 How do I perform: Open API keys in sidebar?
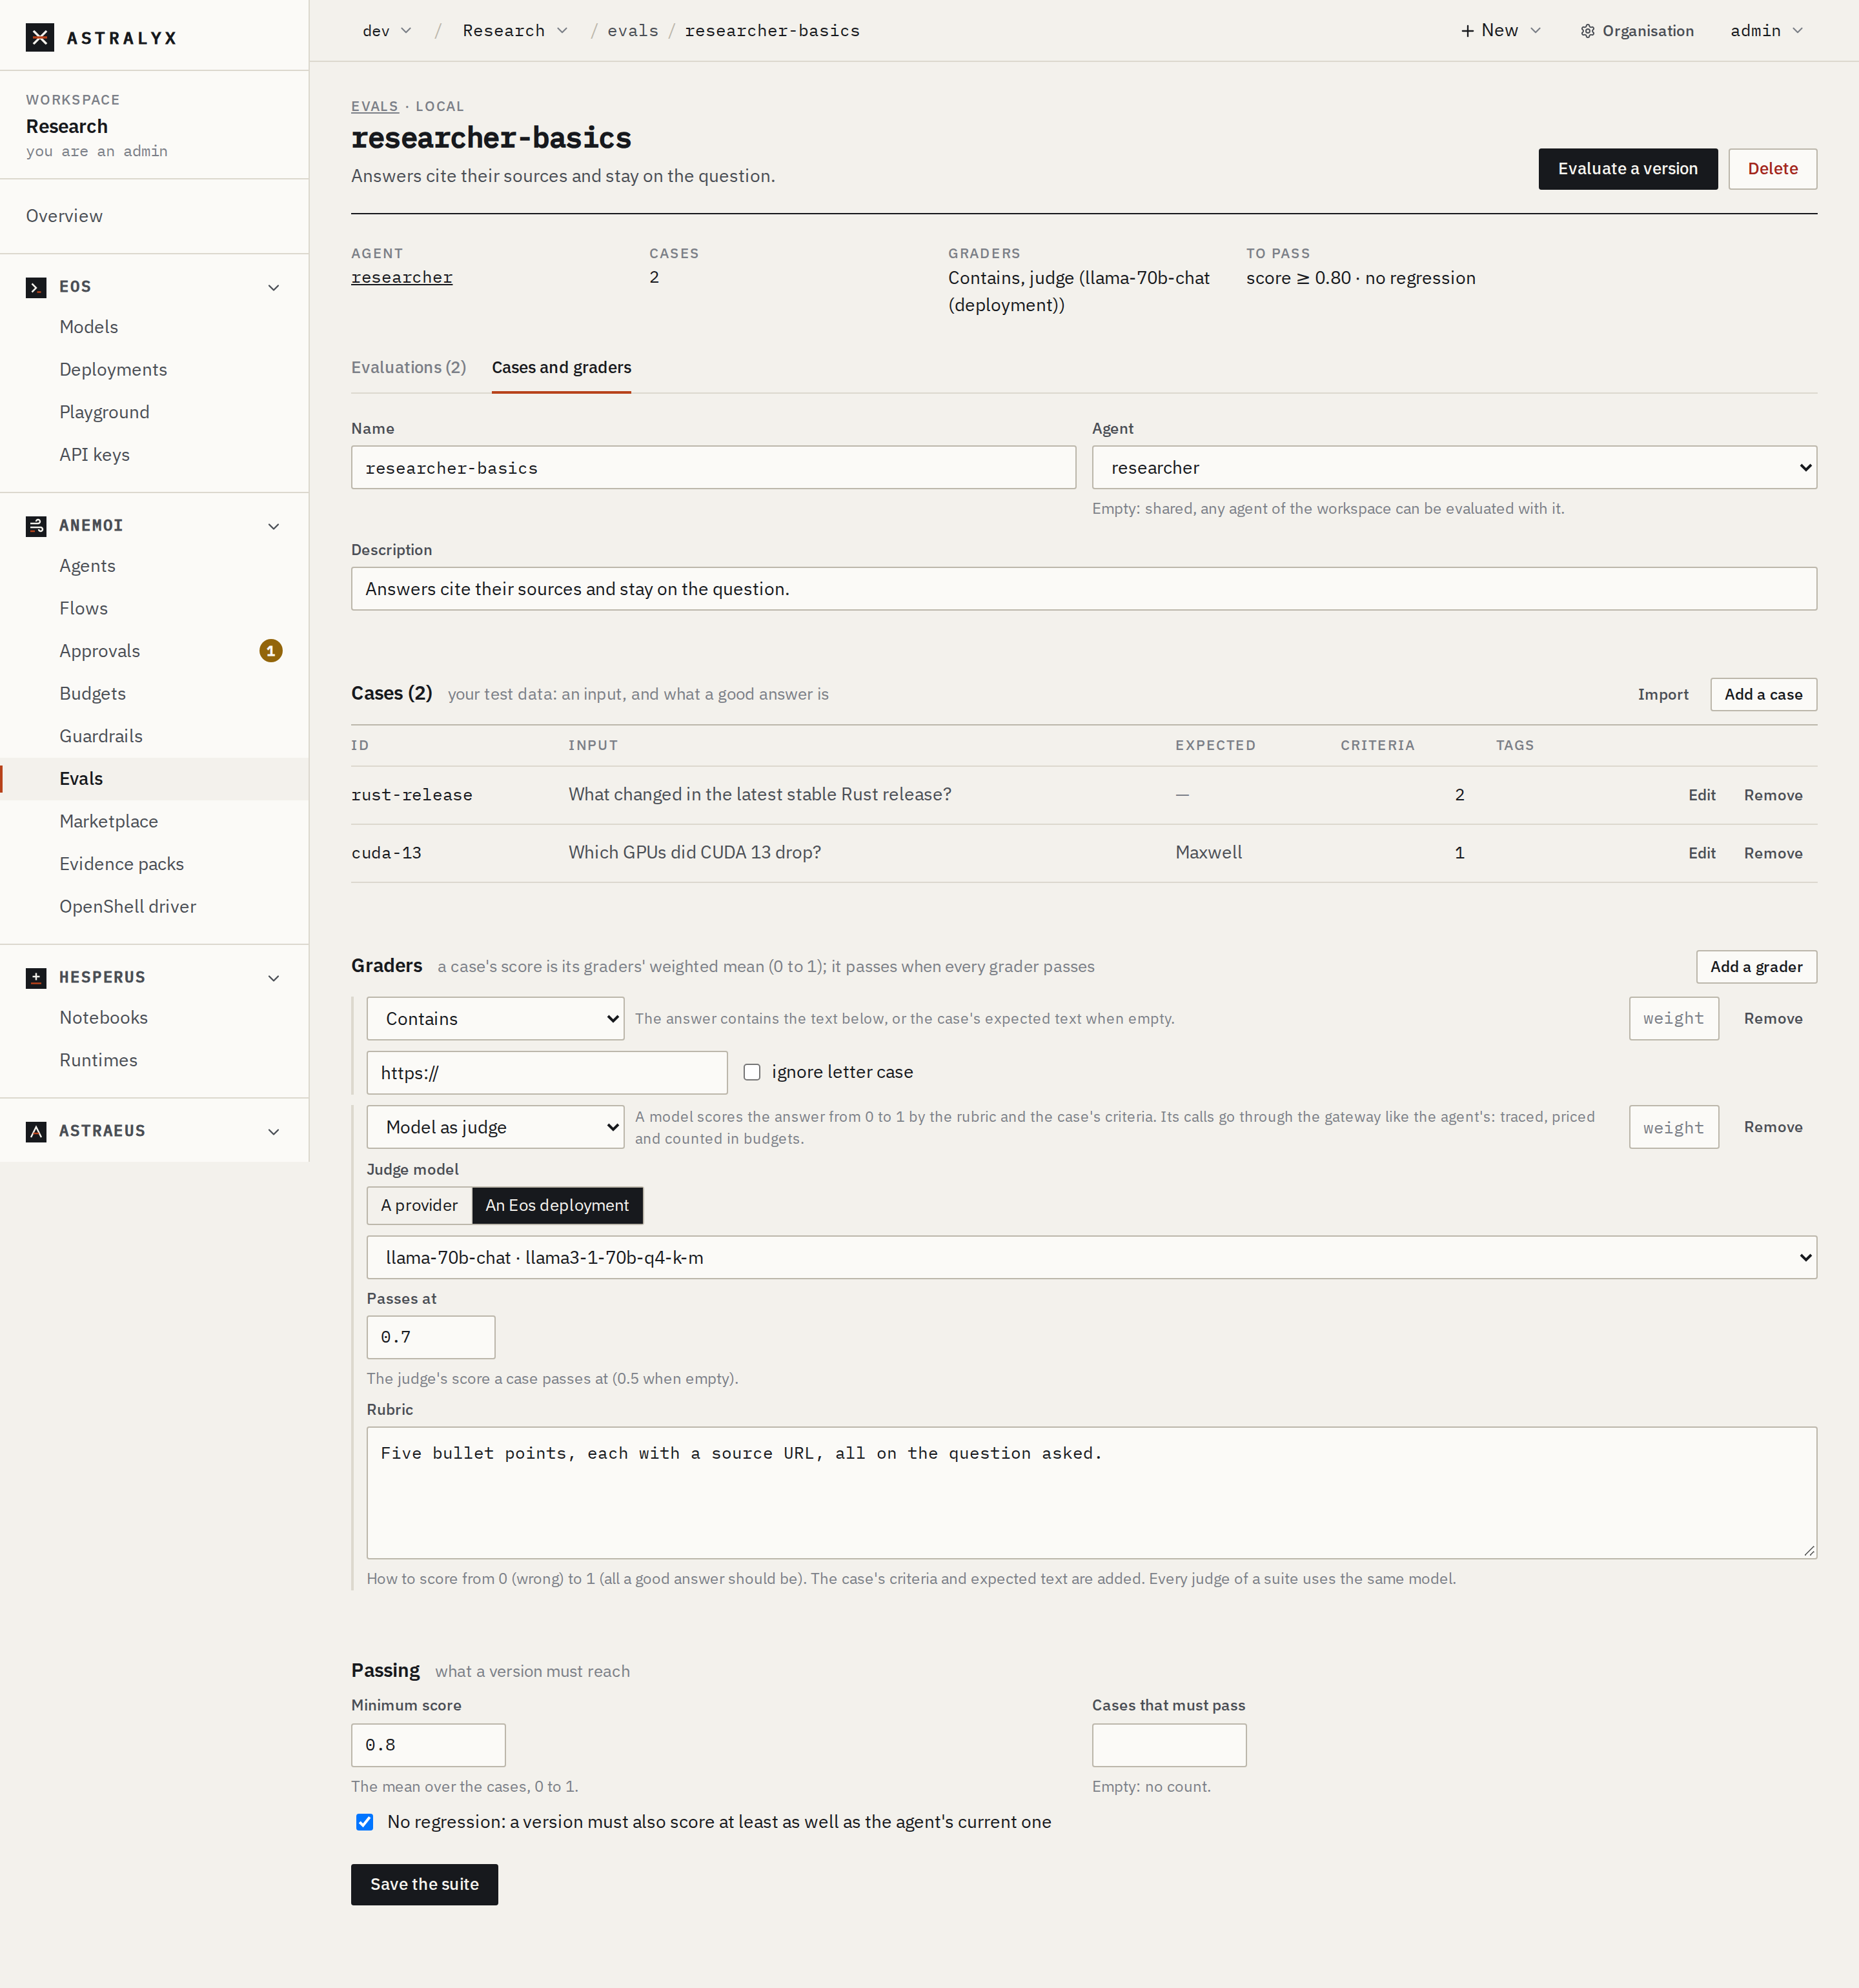coord(94,455)
